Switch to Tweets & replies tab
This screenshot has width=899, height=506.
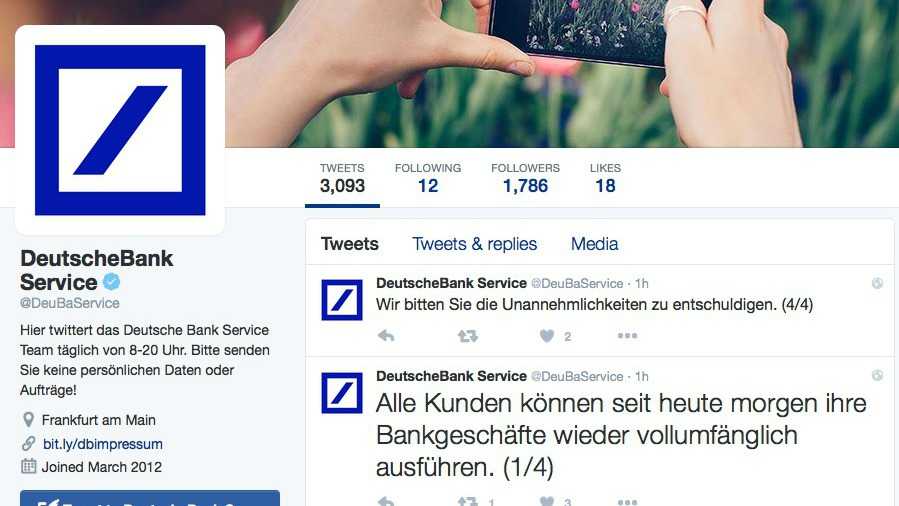475,244
